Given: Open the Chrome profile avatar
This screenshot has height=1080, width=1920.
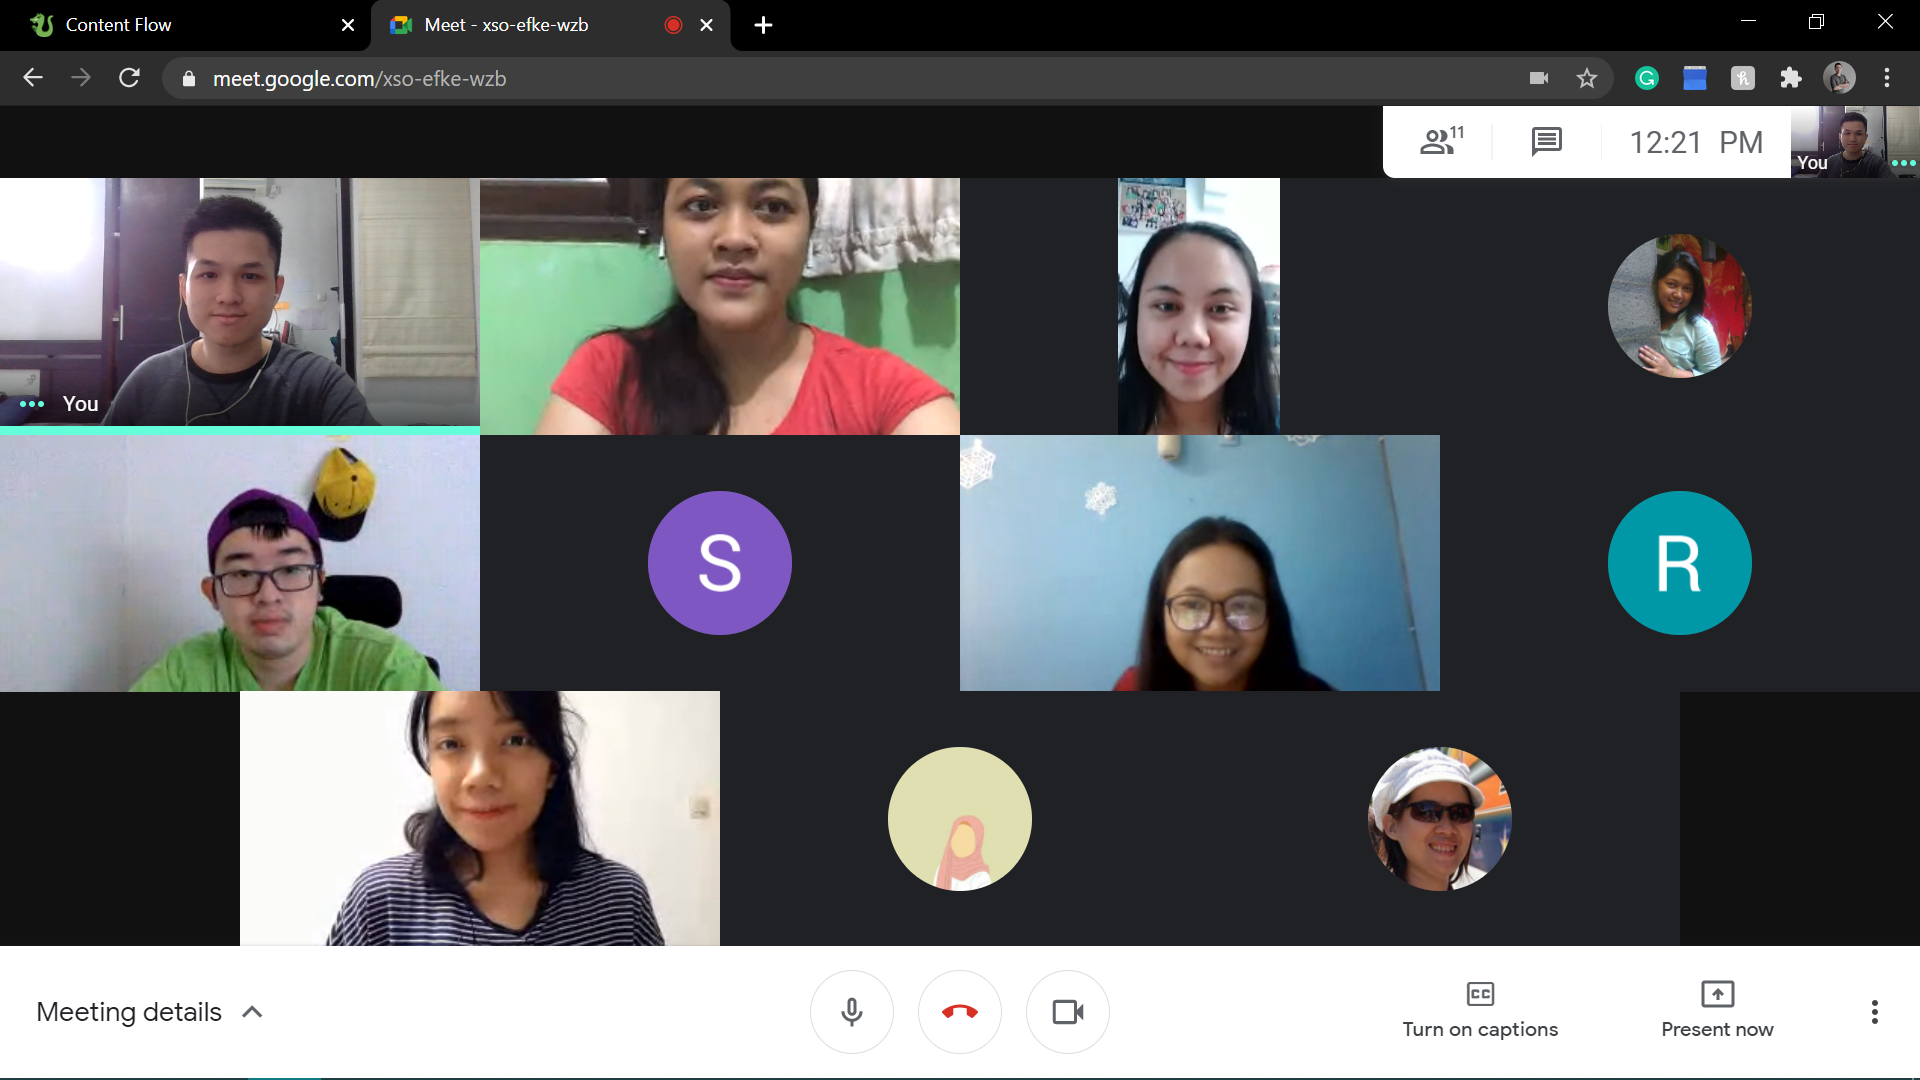Looking at the screenshot, I should click(x=1839, y=78).
